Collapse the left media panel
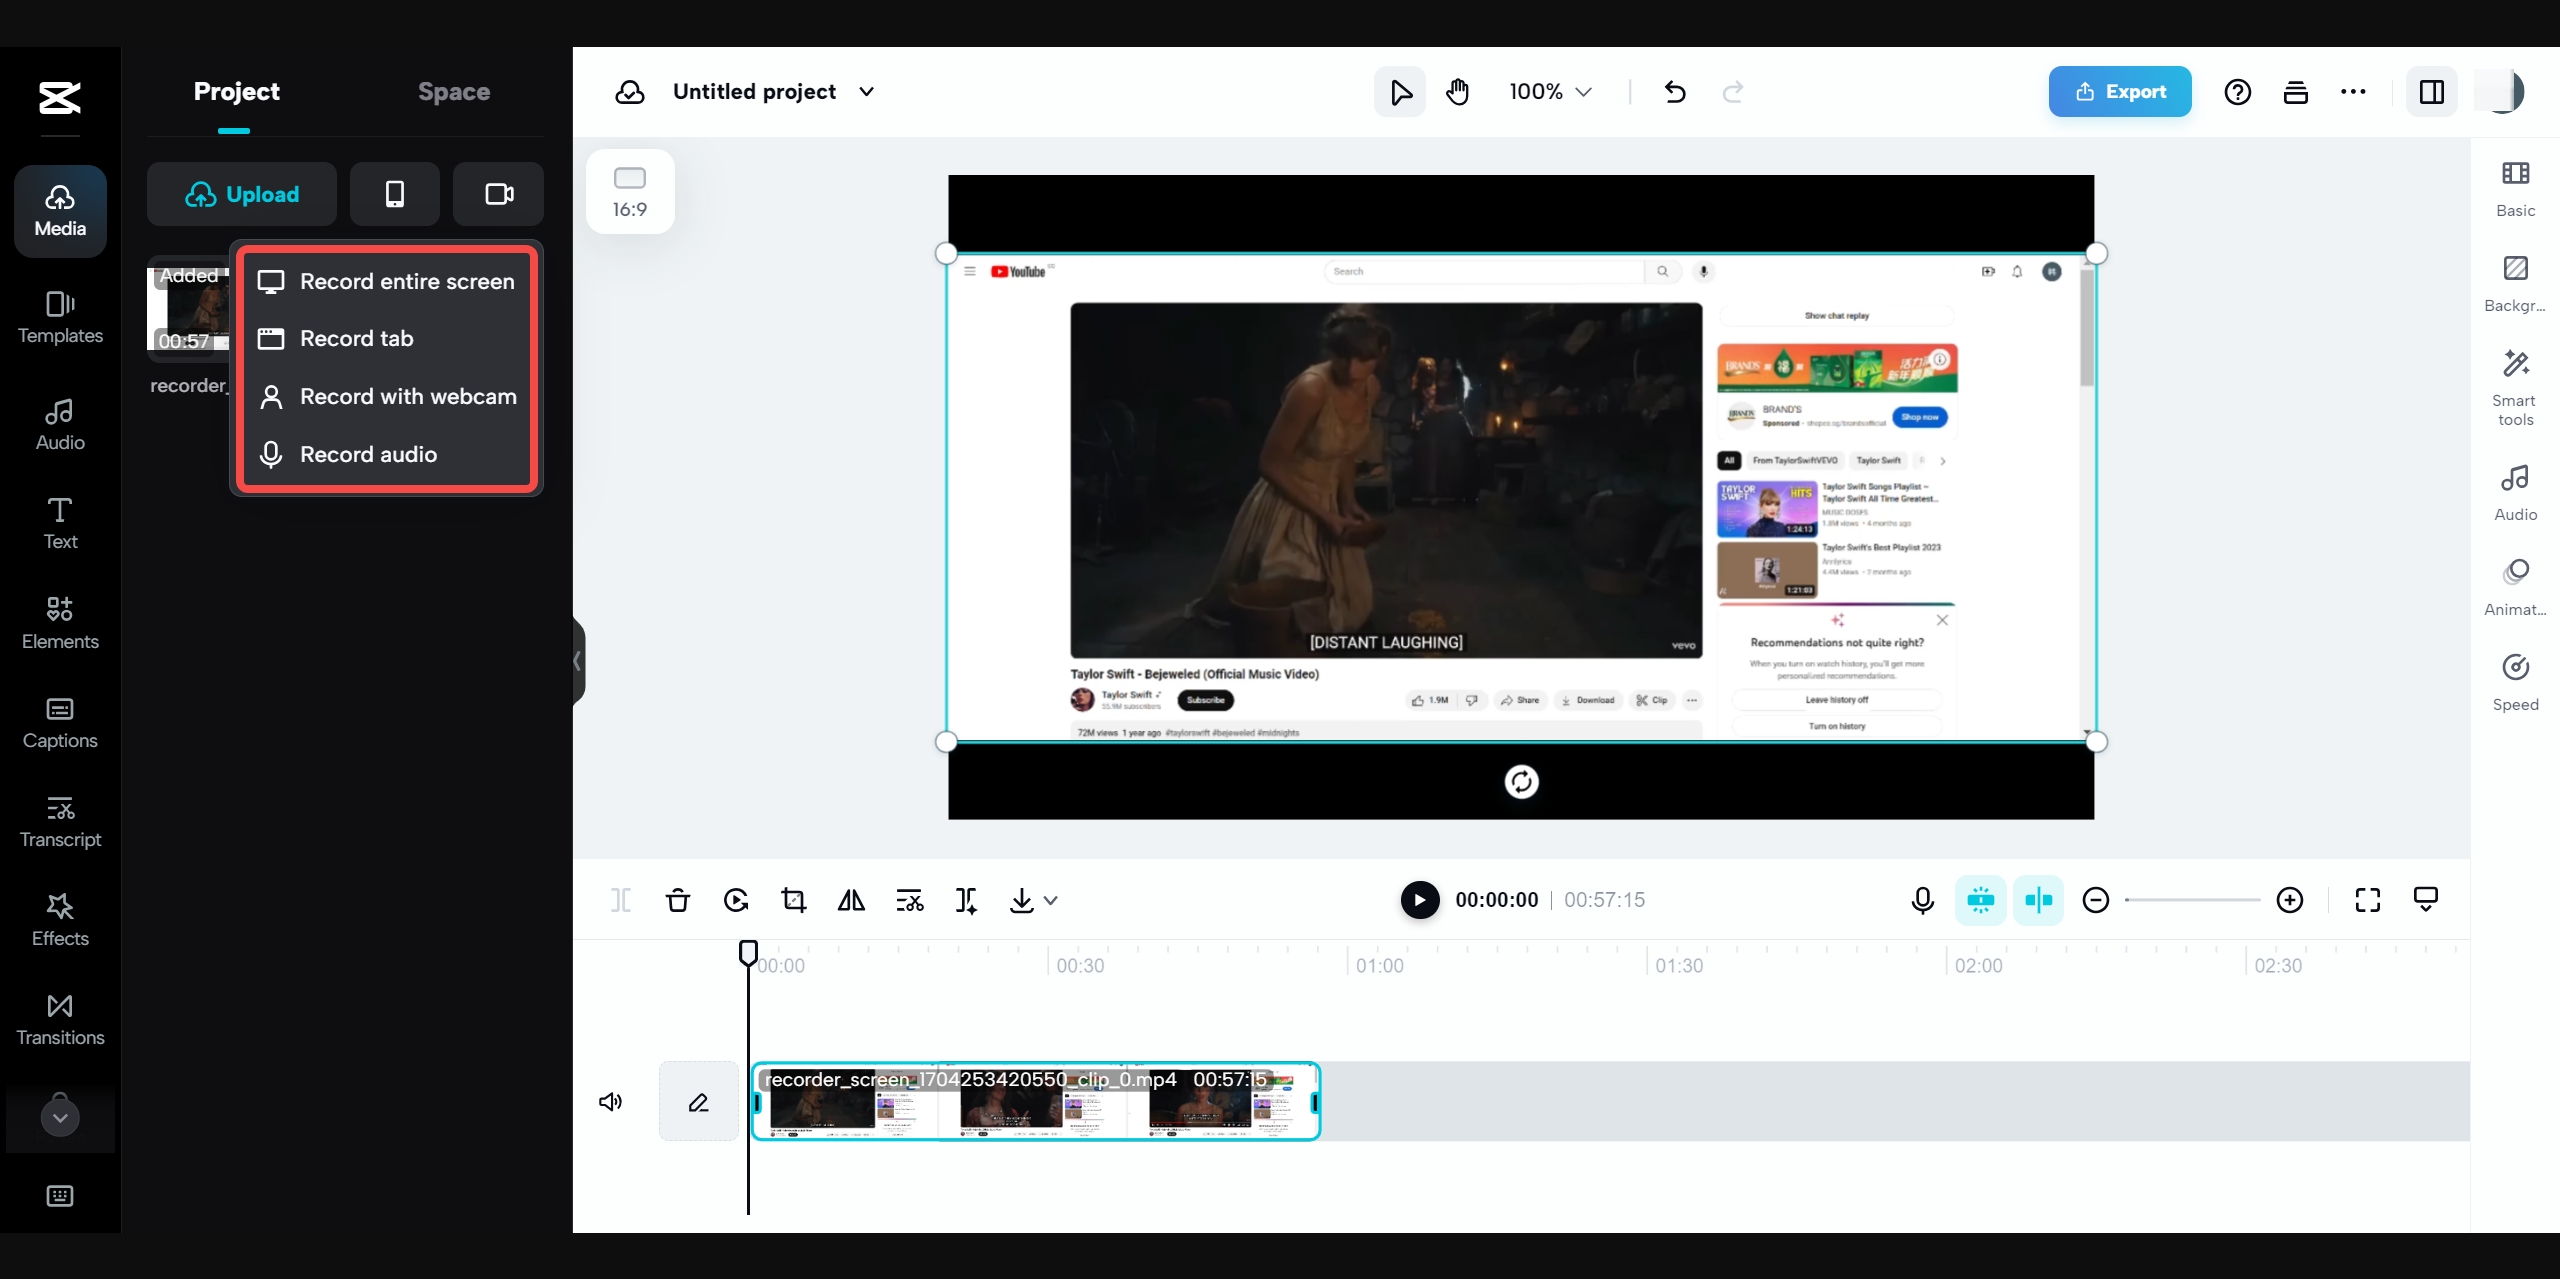The width and height of the screenshot is (2560, 1279). coord(578,661)
